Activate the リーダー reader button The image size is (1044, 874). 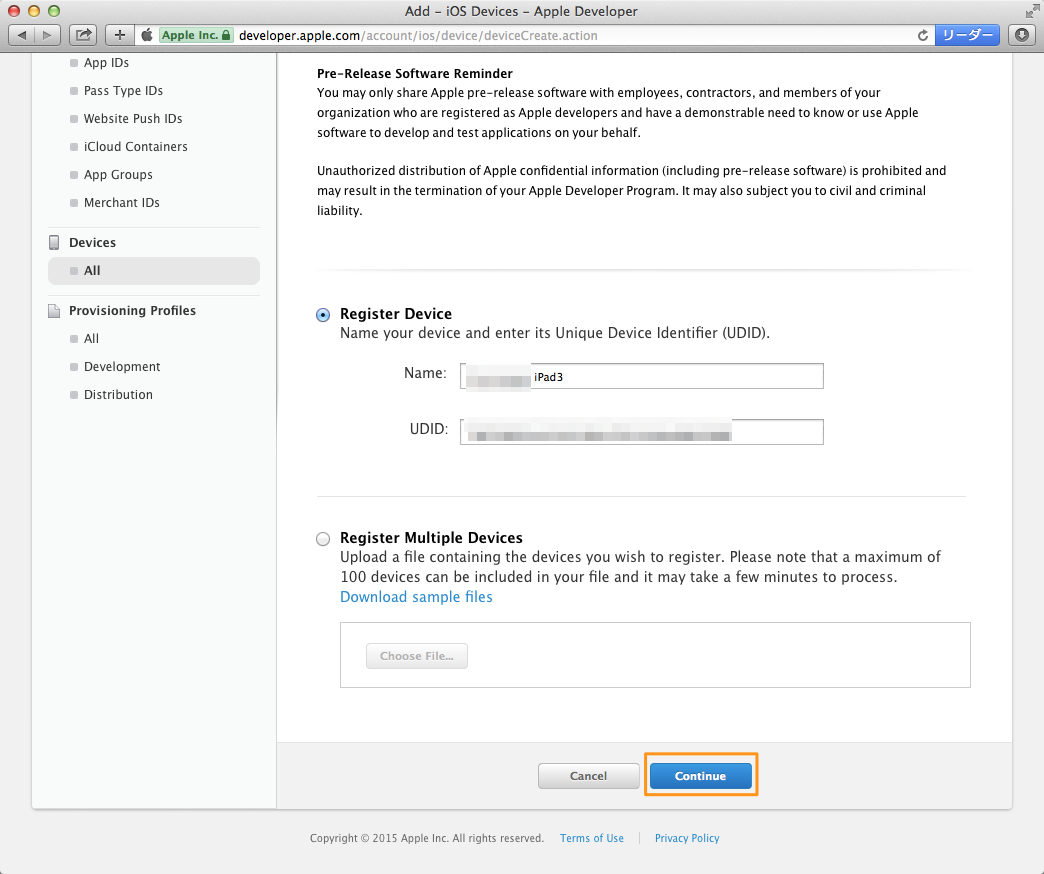[x=967, y=34]
